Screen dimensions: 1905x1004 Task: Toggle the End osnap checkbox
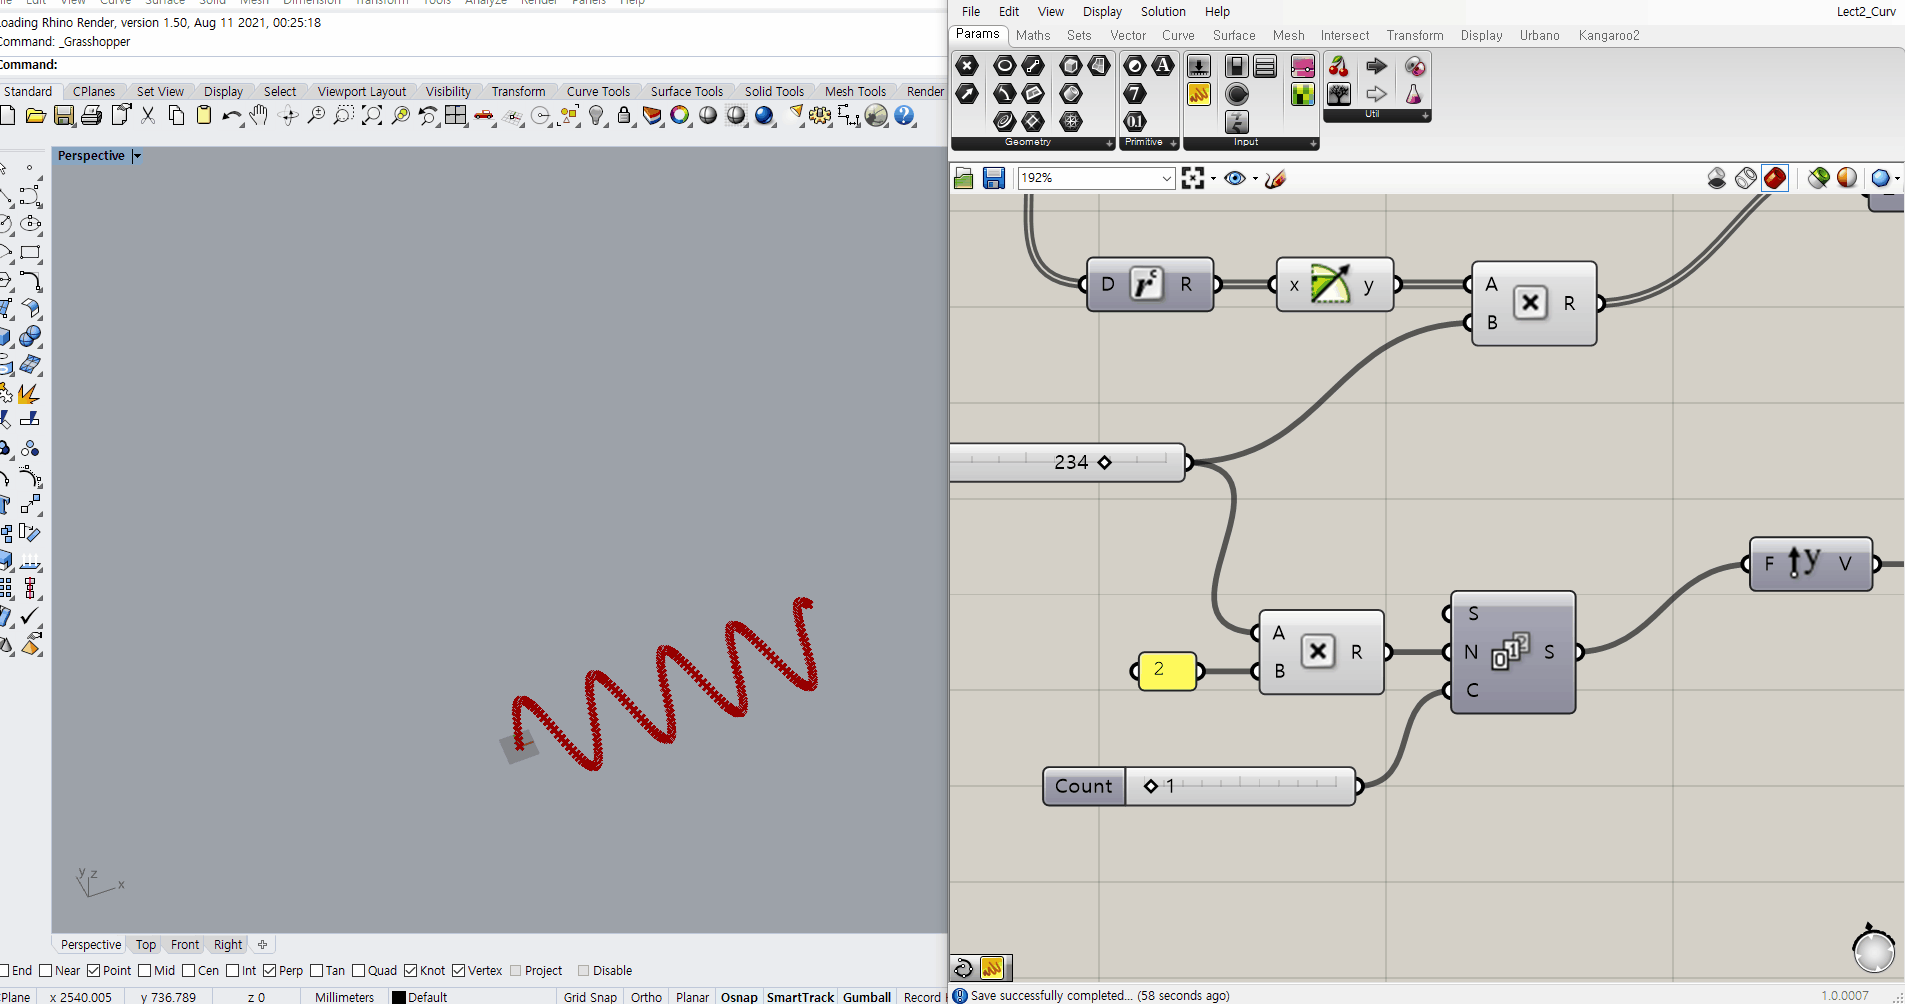4,970
